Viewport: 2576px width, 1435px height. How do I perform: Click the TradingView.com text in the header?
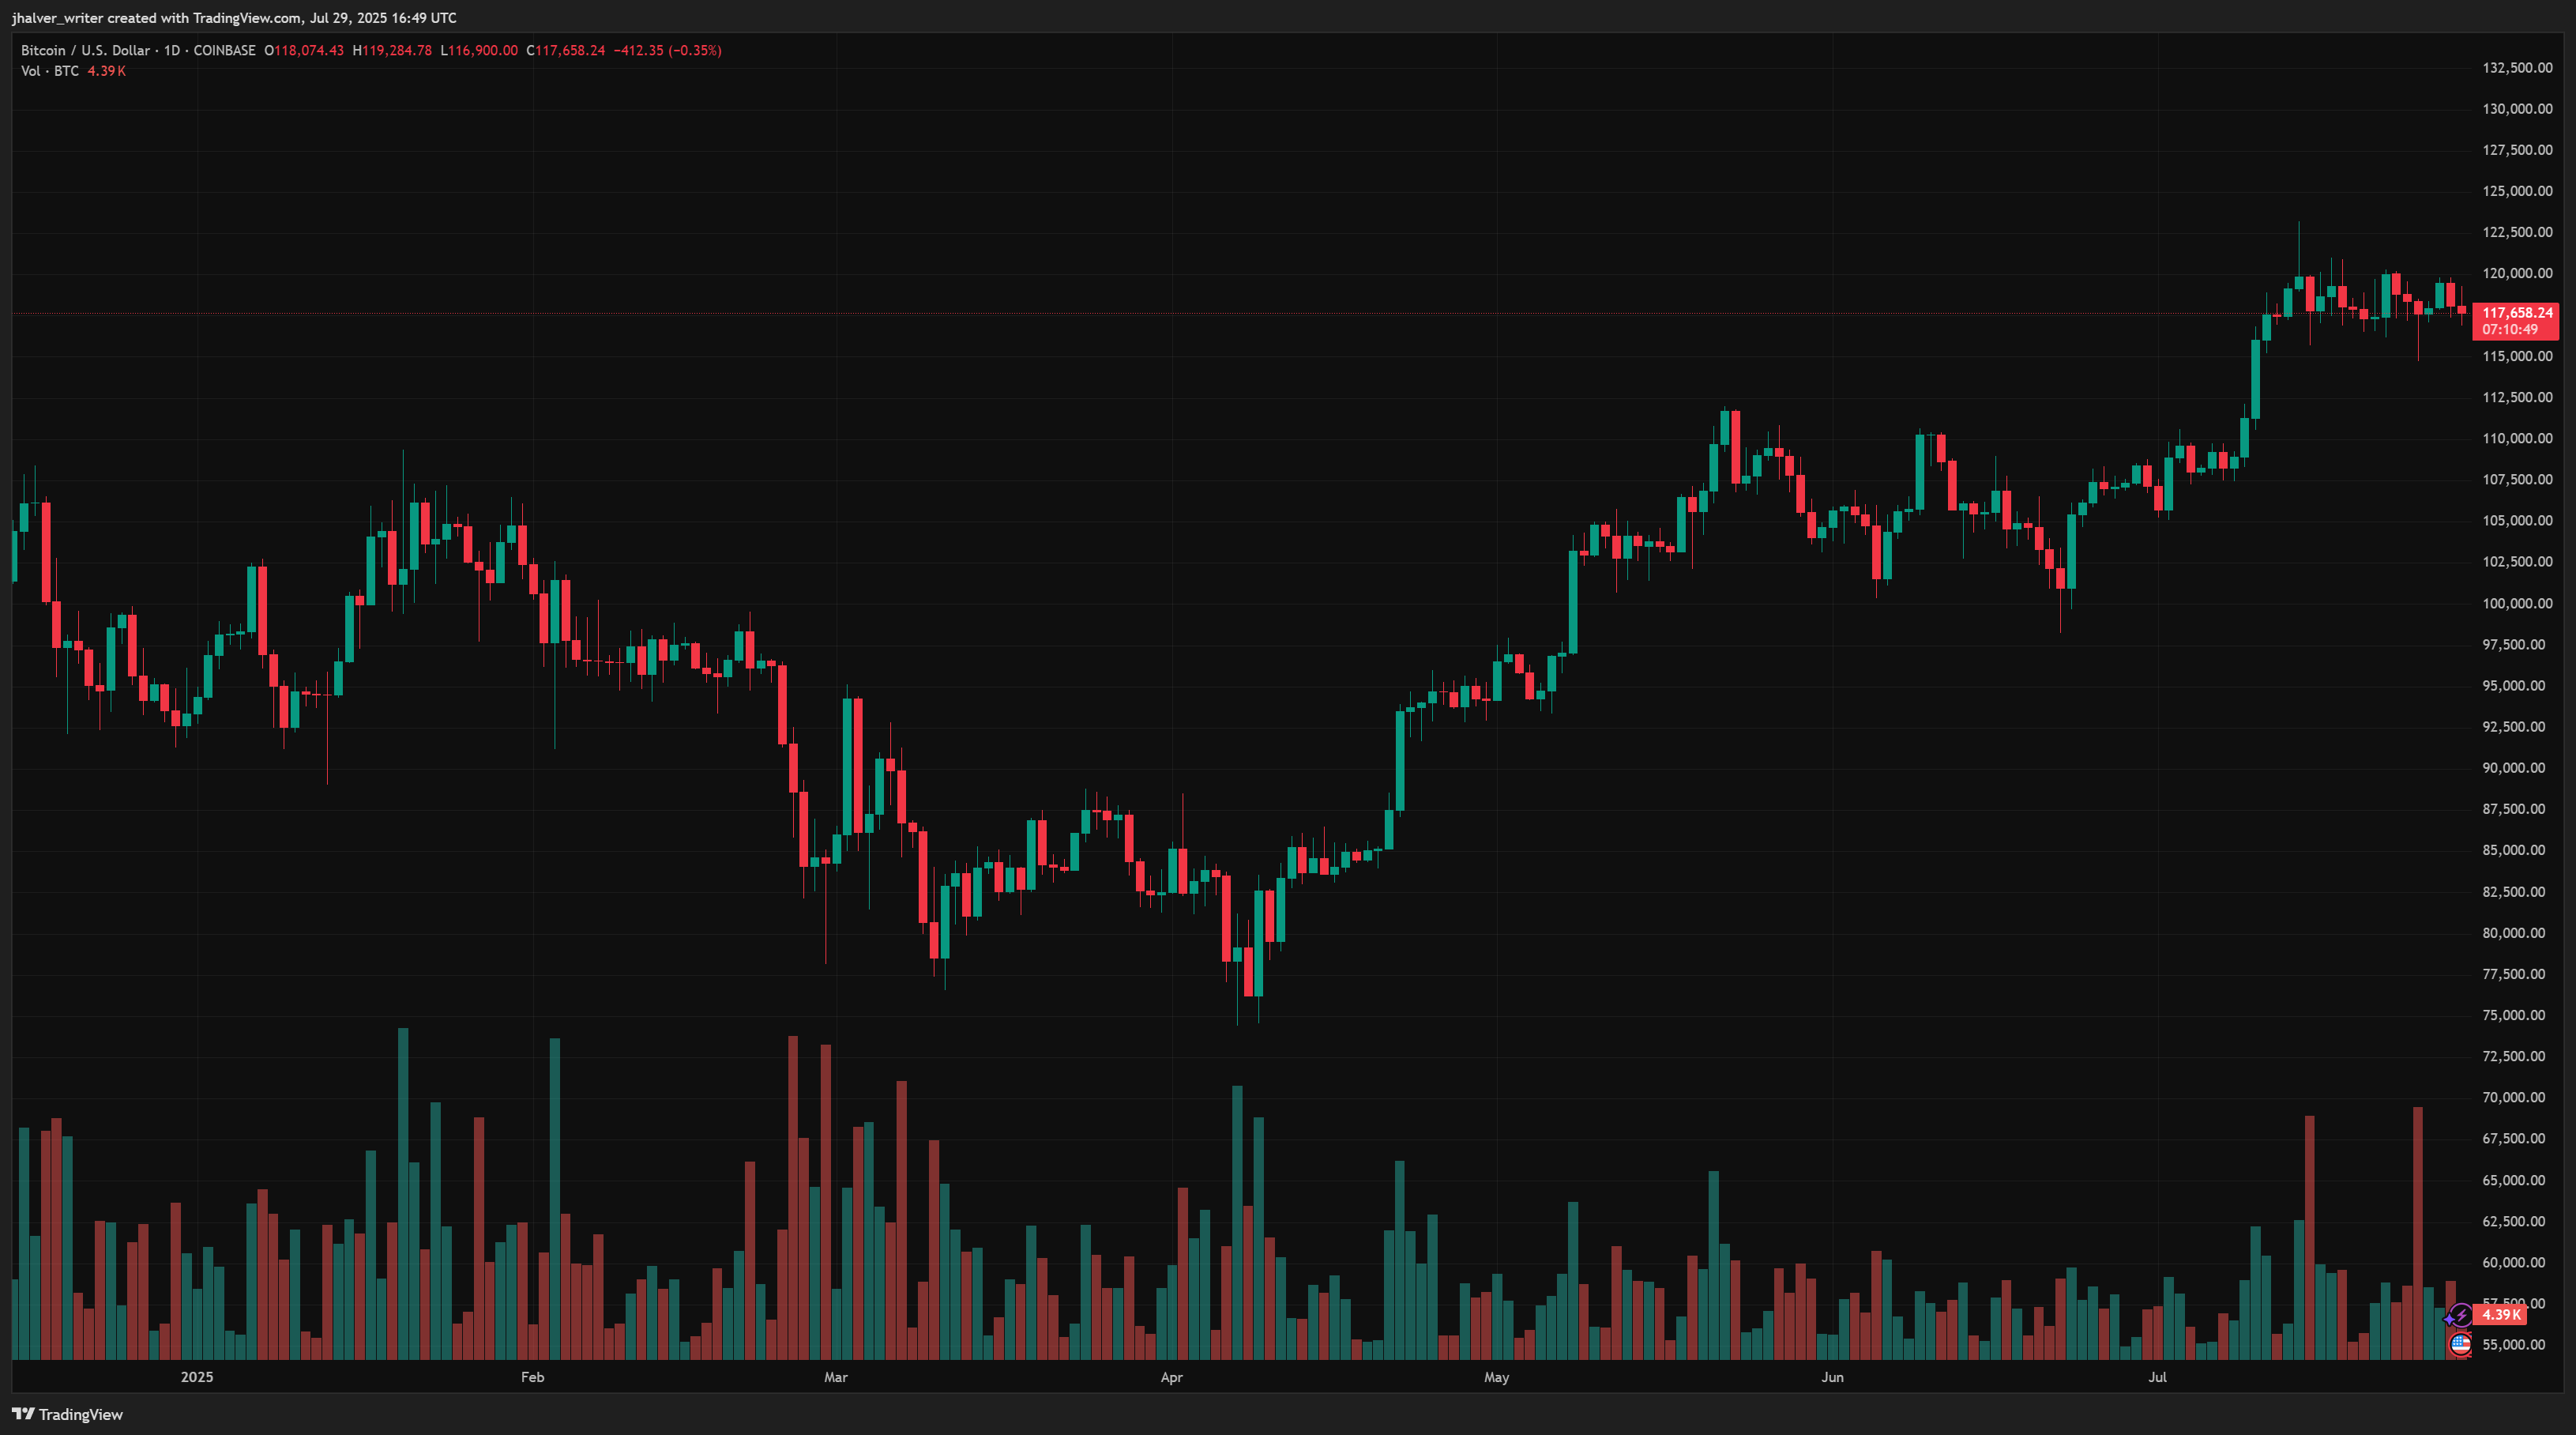click(x=246, y=18)
